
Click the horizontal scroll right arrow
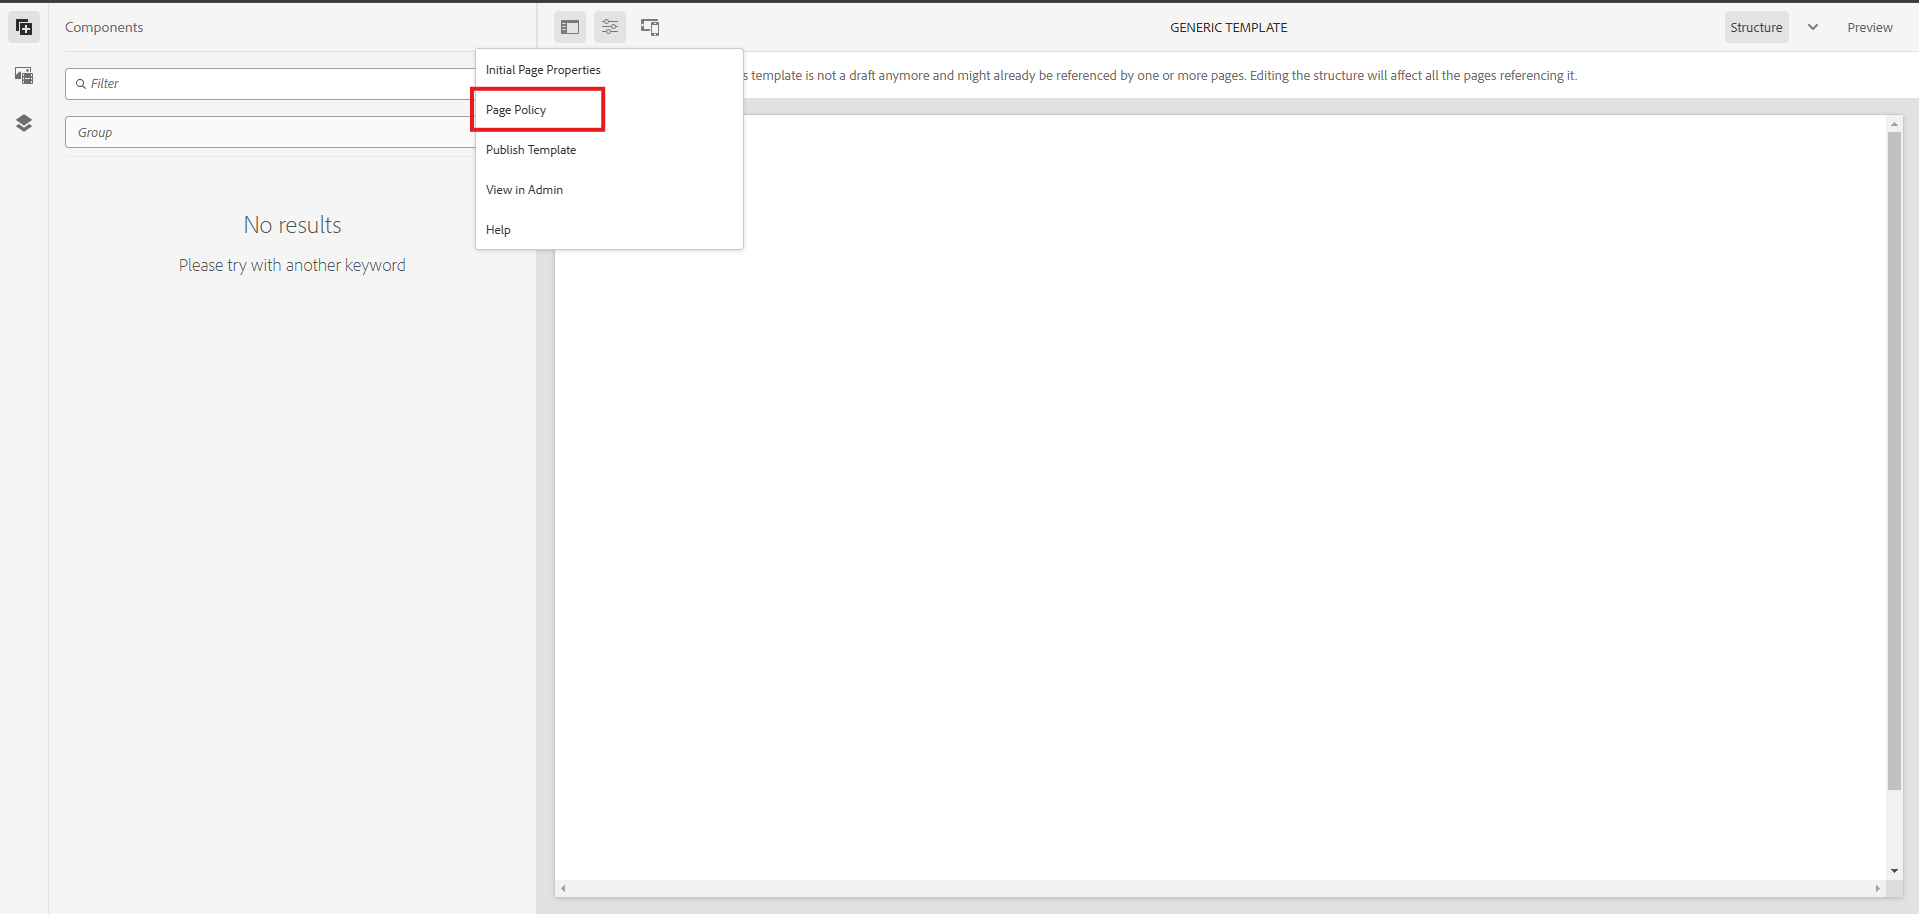(1877, 888)
